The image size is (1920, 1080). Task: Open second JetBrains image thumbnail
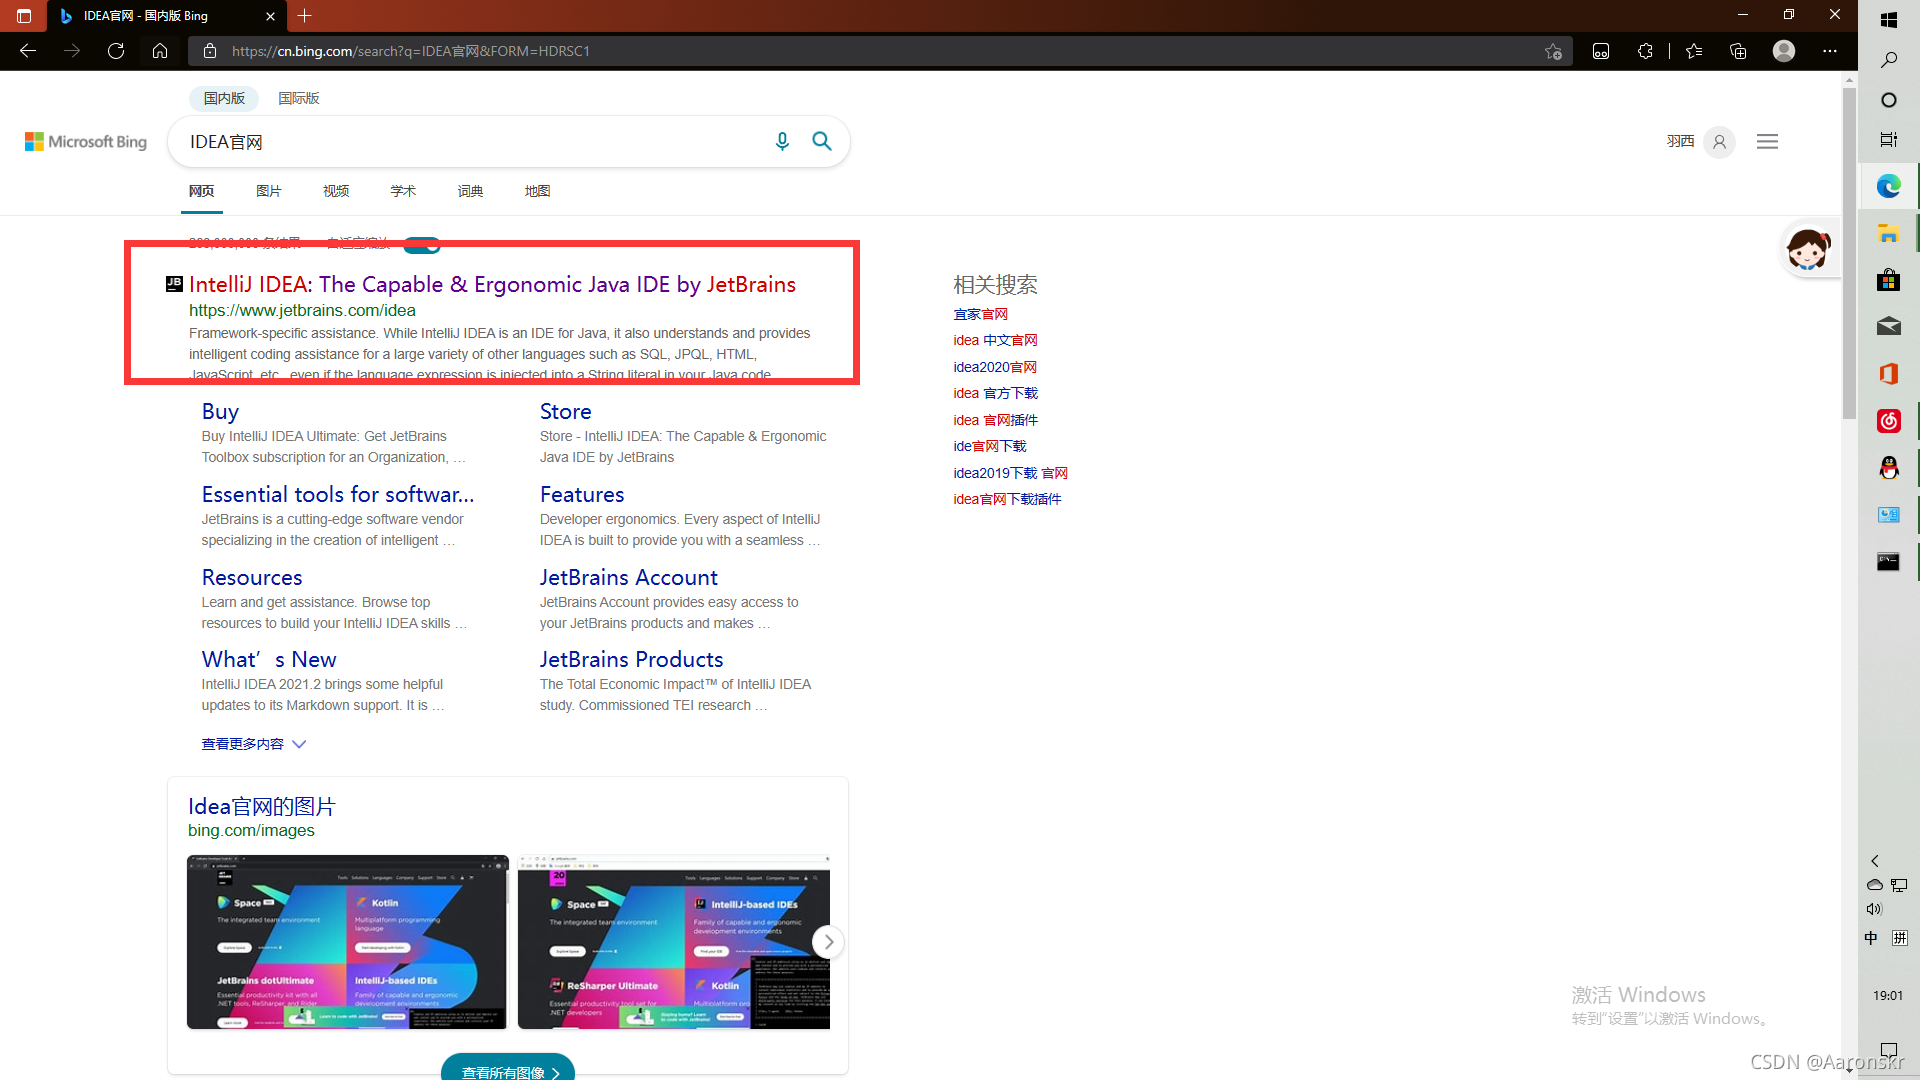[x=674, y=942]
